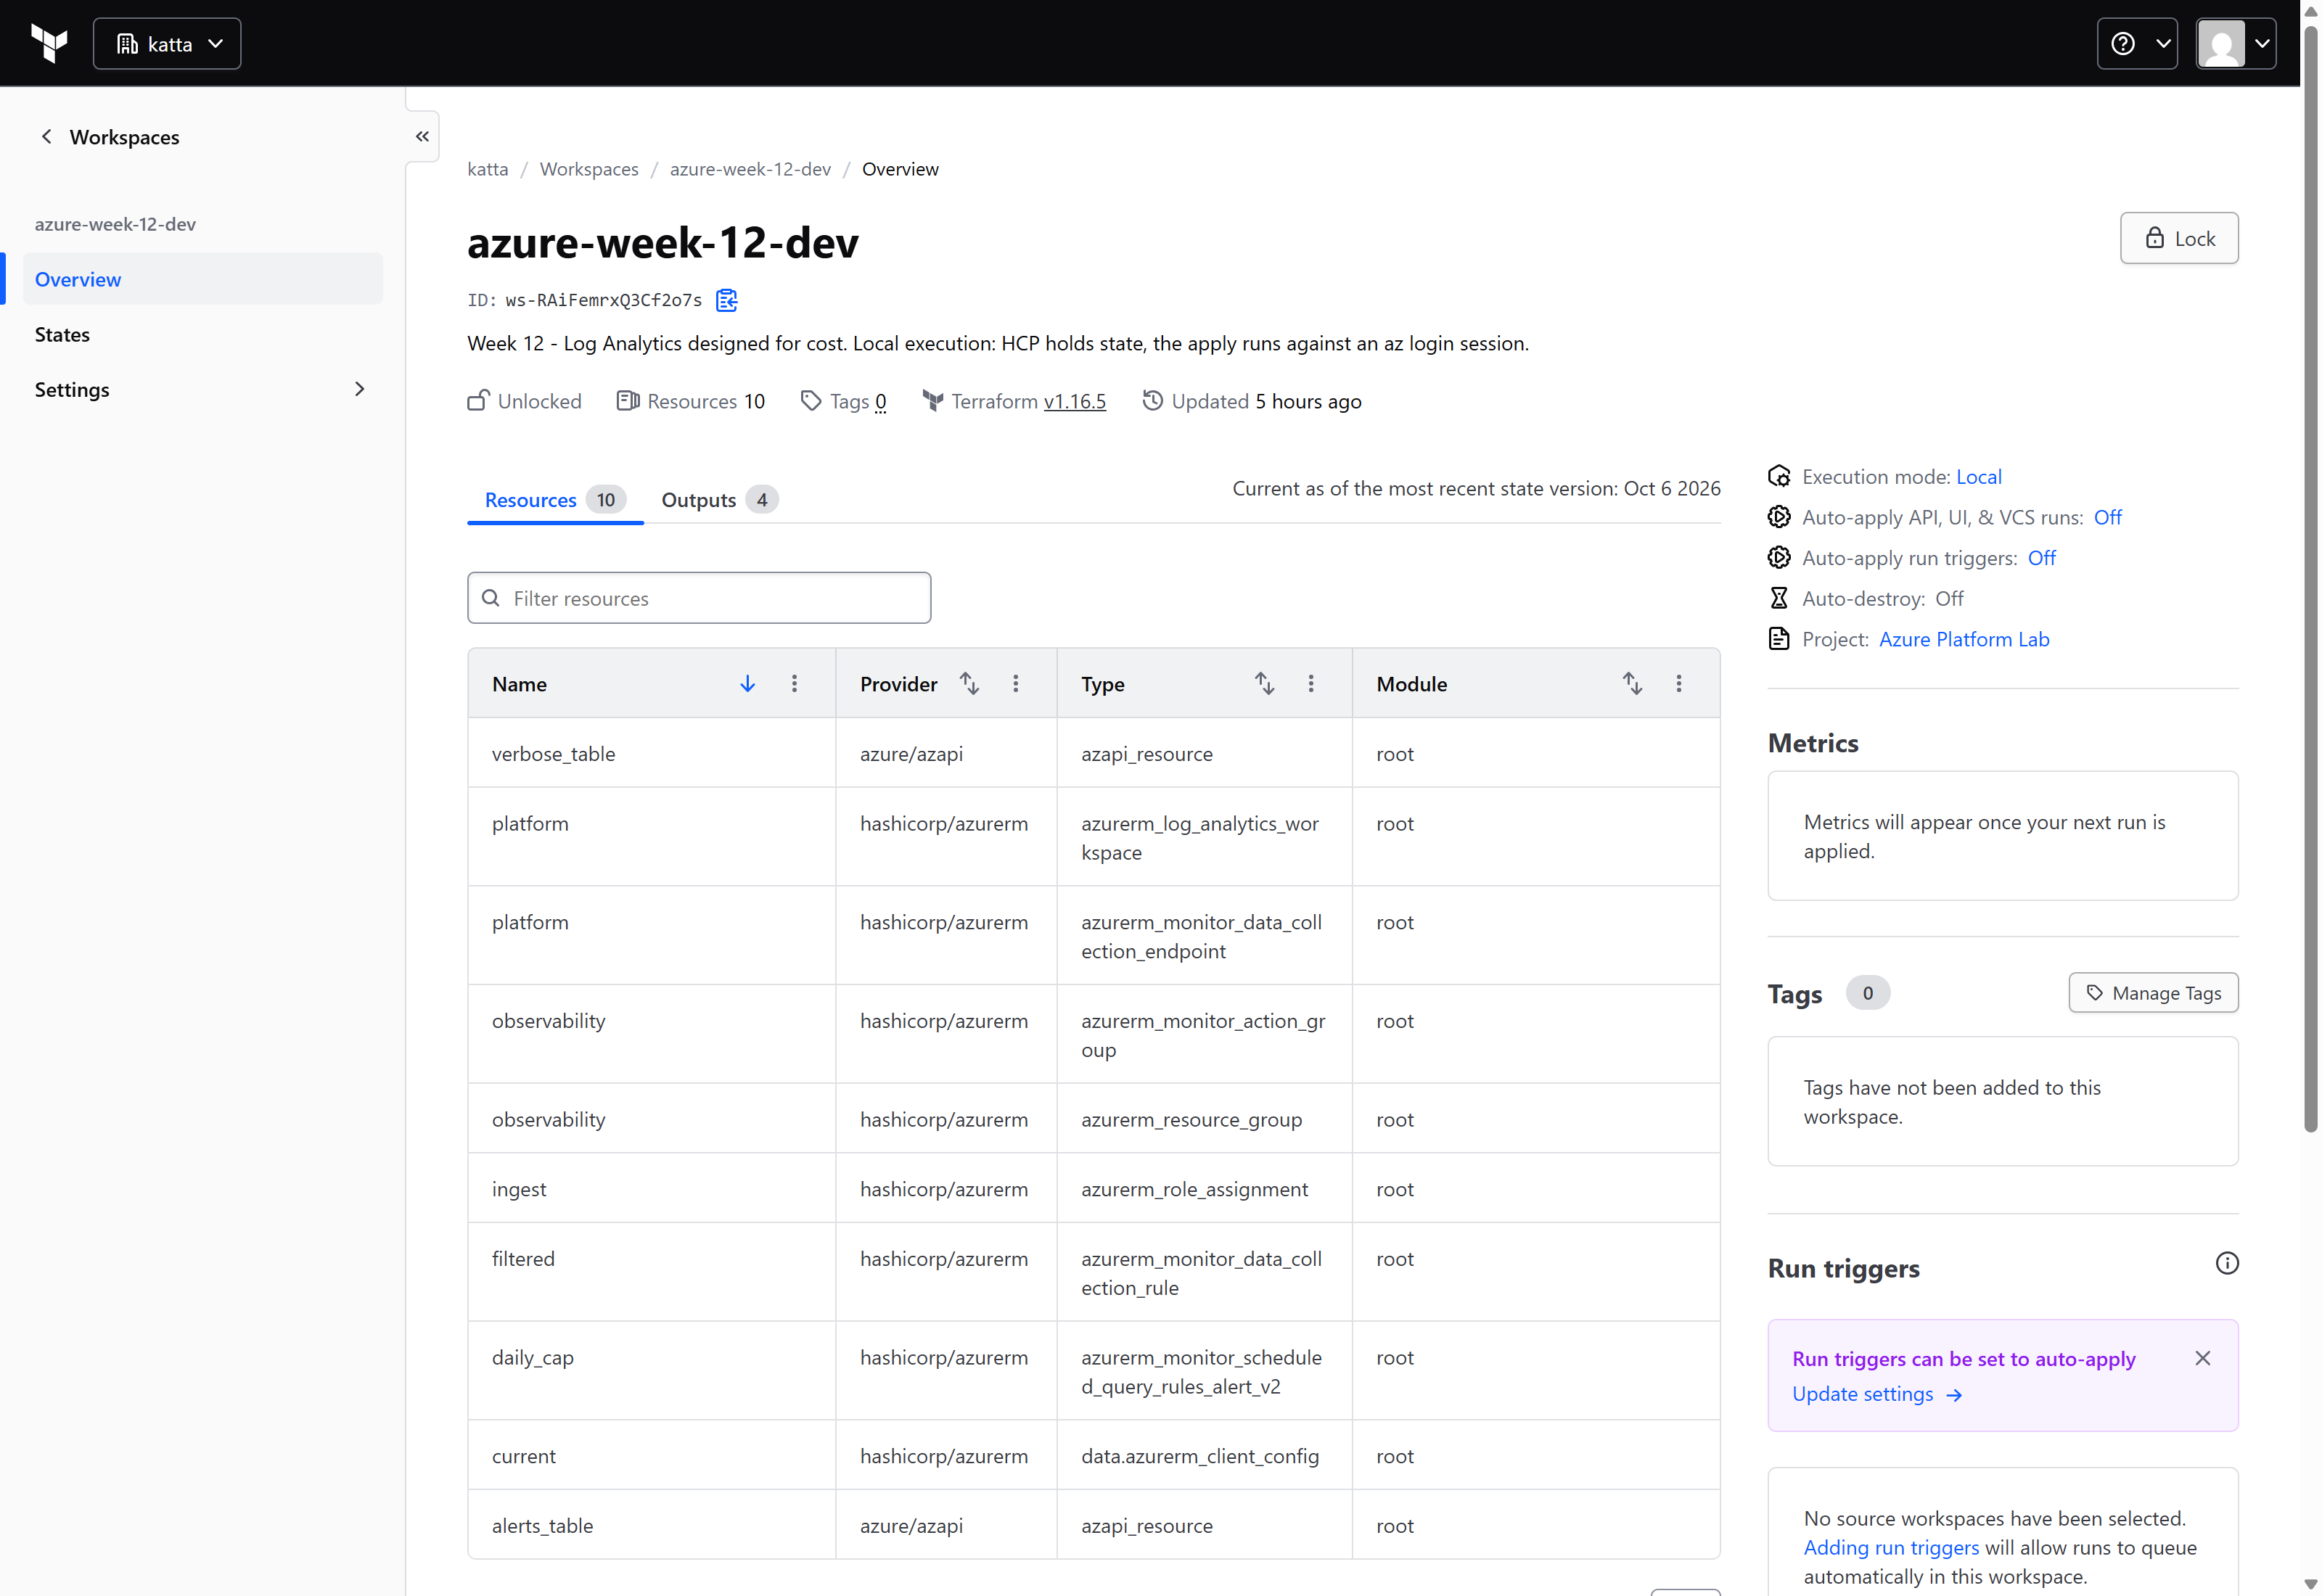2322x1596 pixels.
Task: Copy the workspace ID with clipboard icon
Action: coord(727,300)
